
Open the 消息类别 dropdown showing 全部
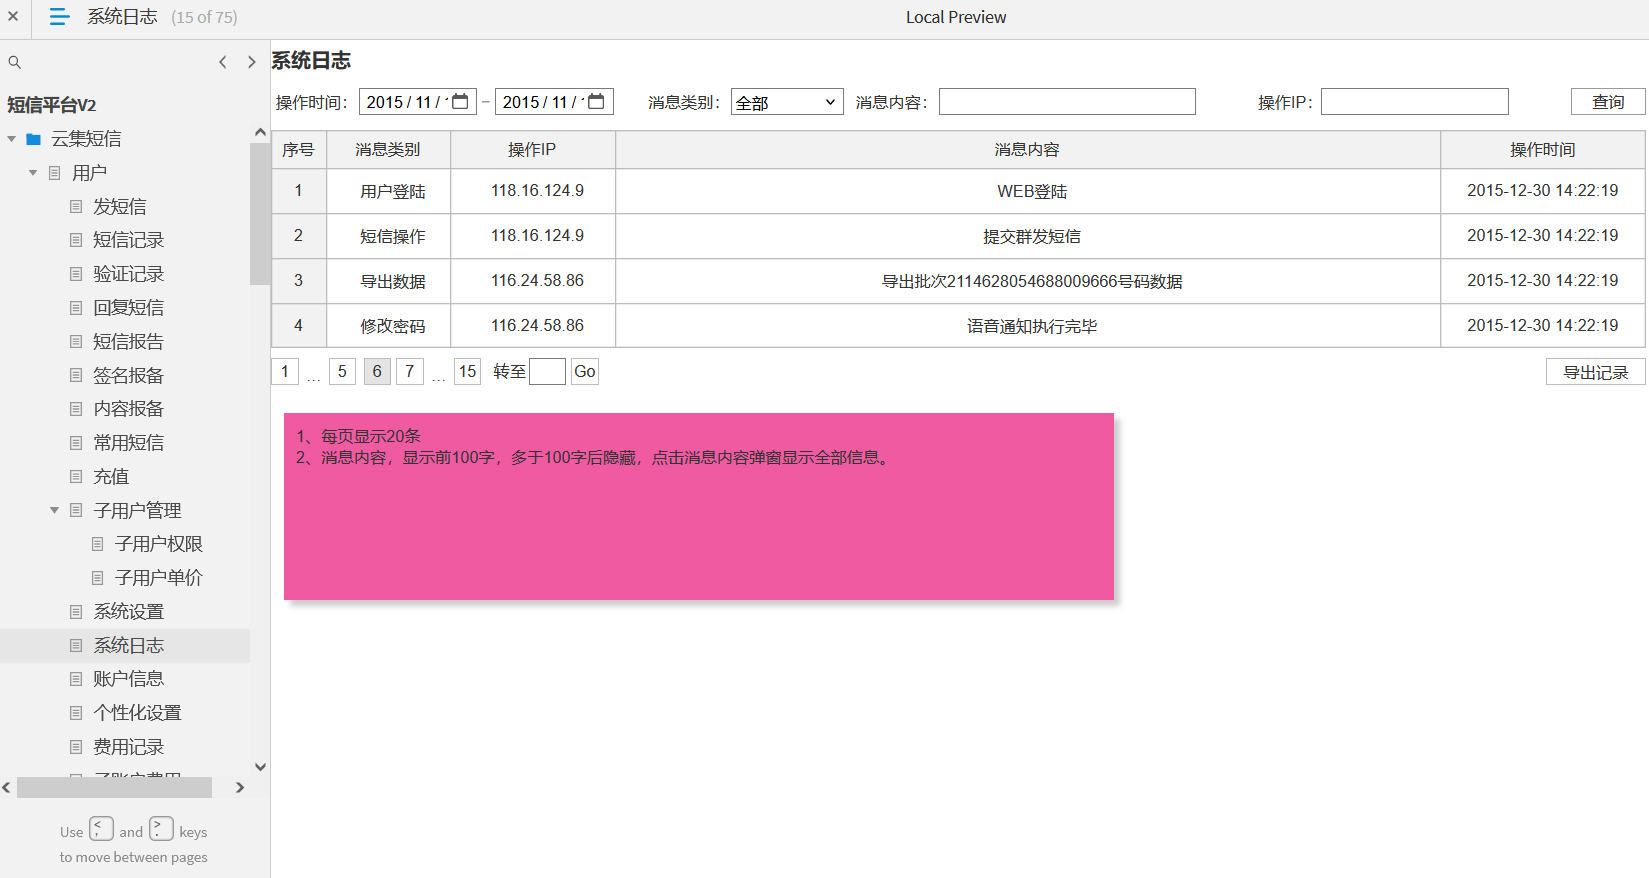[787, 102]
